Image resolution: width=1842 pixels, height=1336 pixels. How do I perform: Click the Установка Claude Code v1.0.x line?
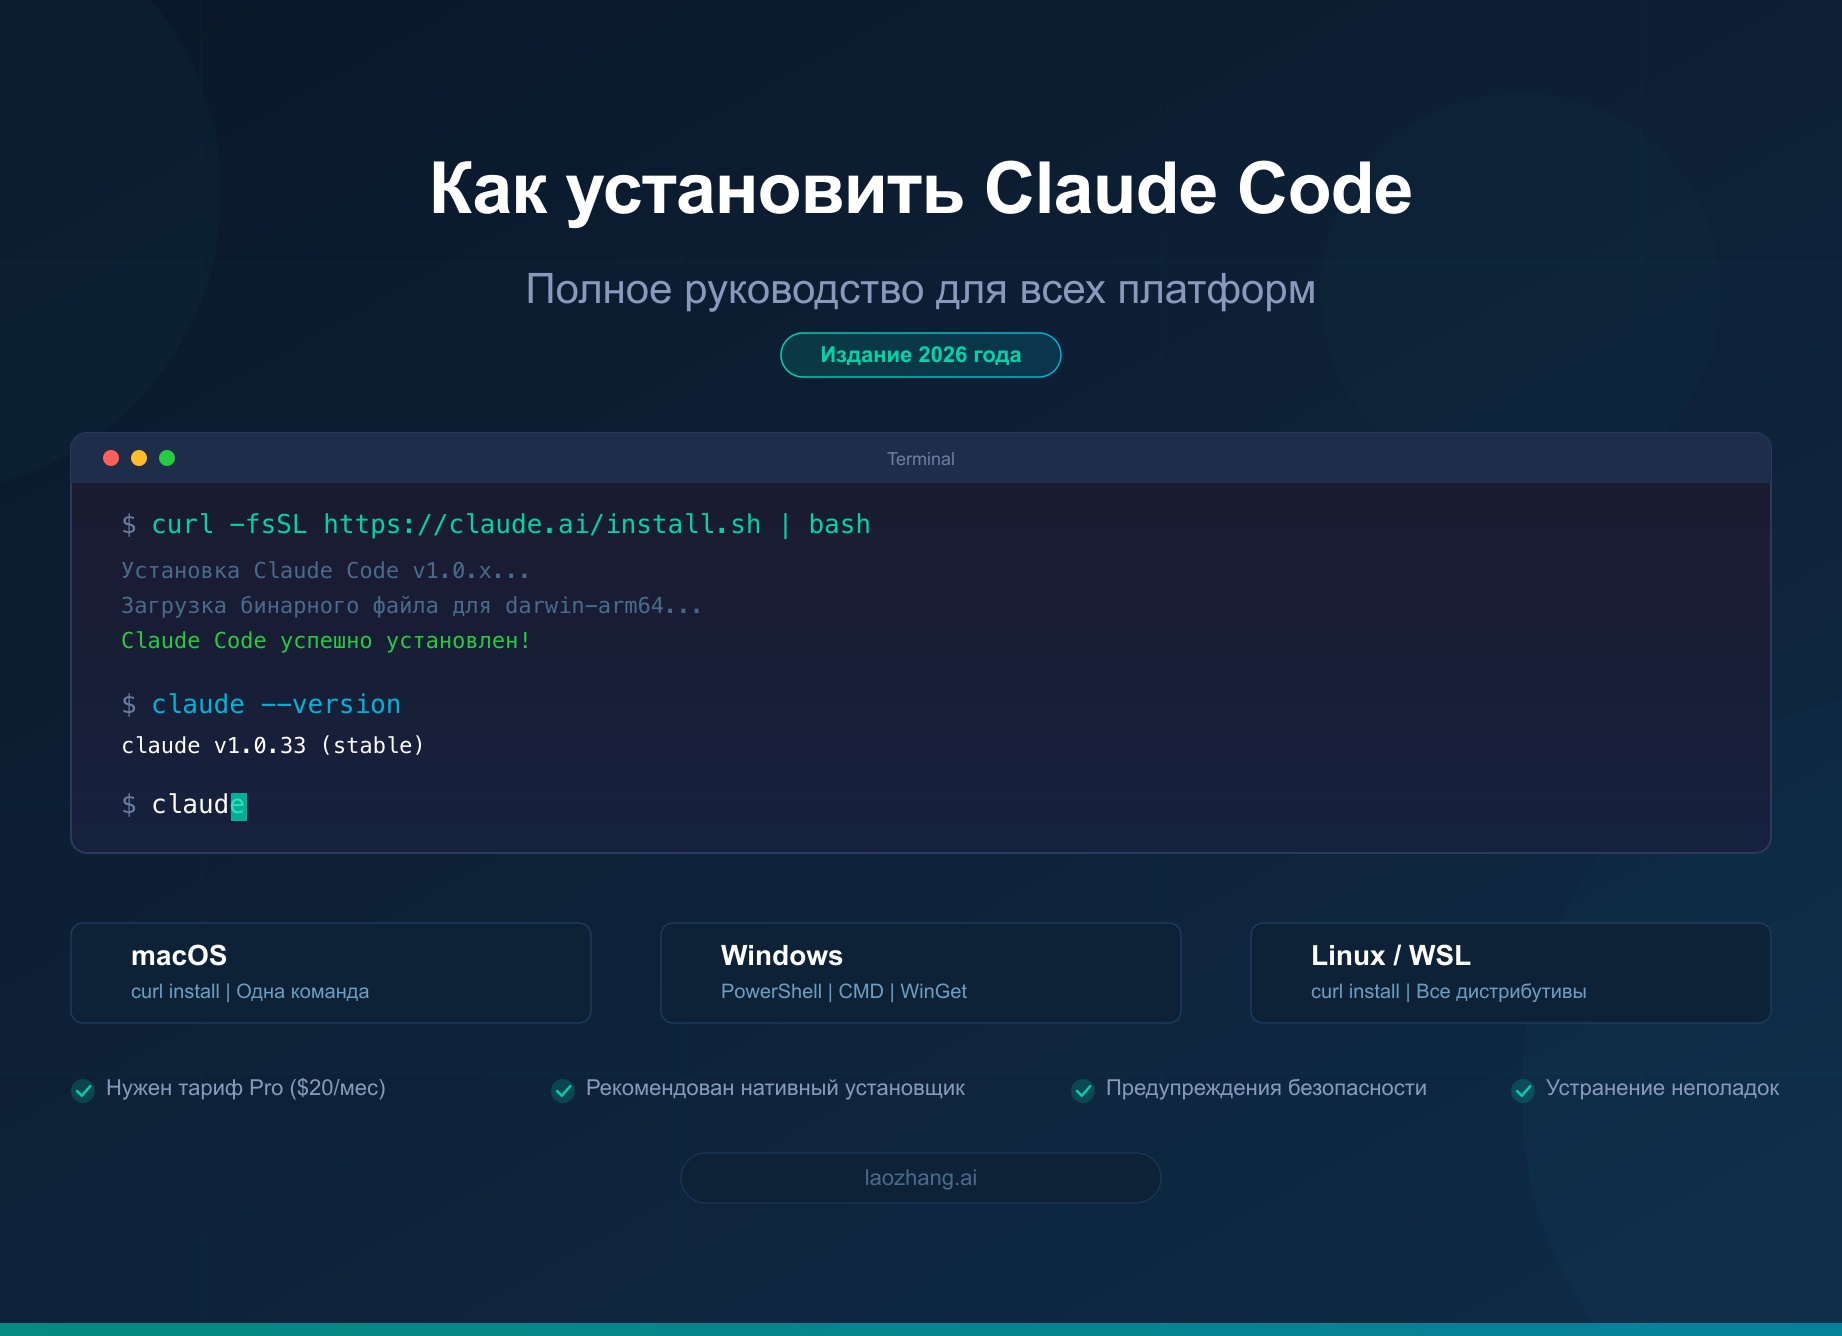coord(326,571)
